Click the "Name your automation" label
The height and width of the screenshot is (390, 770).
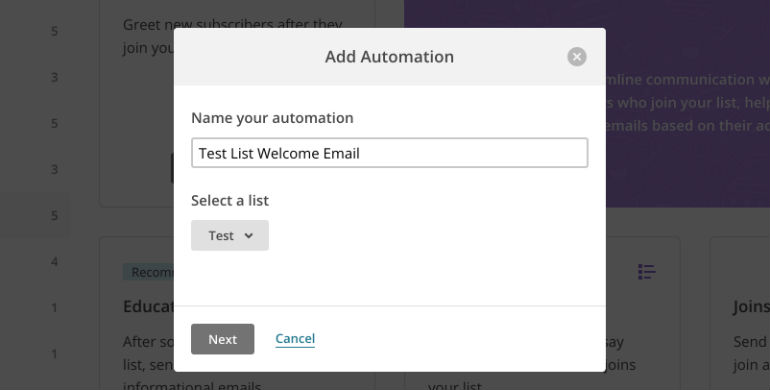pyautogui.click(x=272, y=118)
